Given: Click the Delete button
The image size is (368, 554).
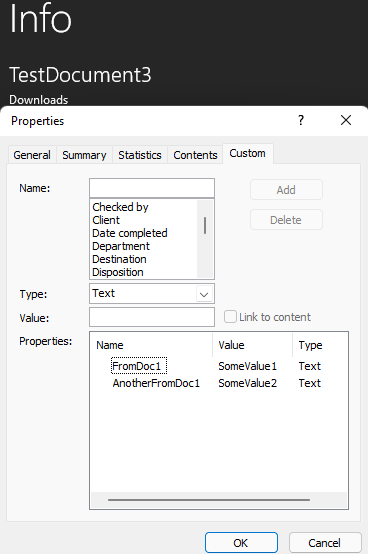Looking at the screenshot, I should [x=286, y=220].
